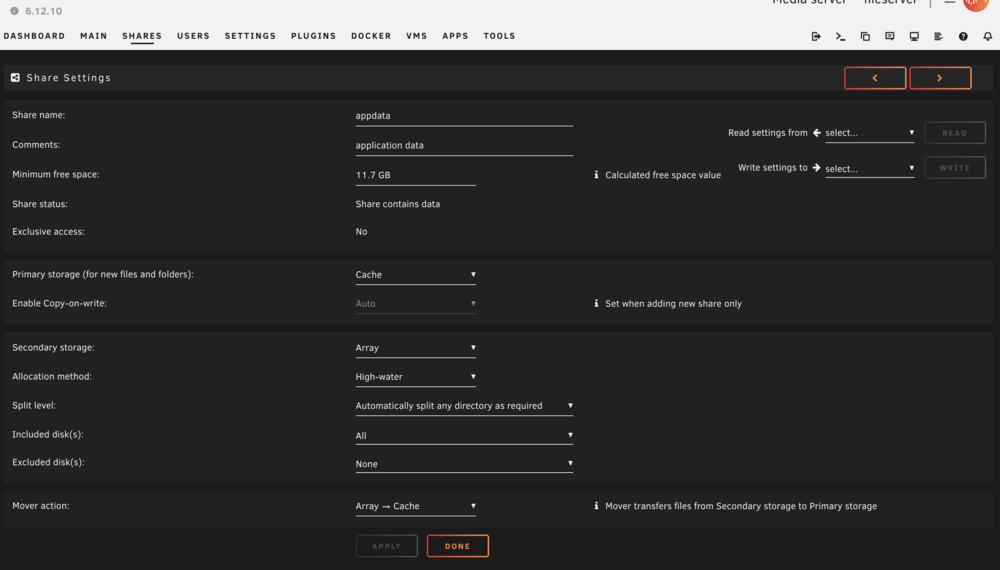Open the Allocation method High-water dropdown
Image resolution: width=1000 pixels, height=570 pixels.
tap(415, 377)
